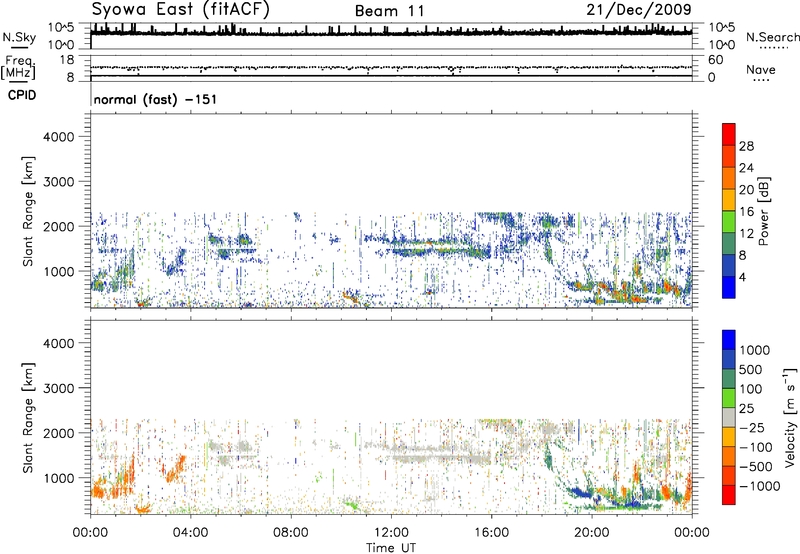
Task: Click the '16' tick on the power colorbar
Action: pos(746,212)
